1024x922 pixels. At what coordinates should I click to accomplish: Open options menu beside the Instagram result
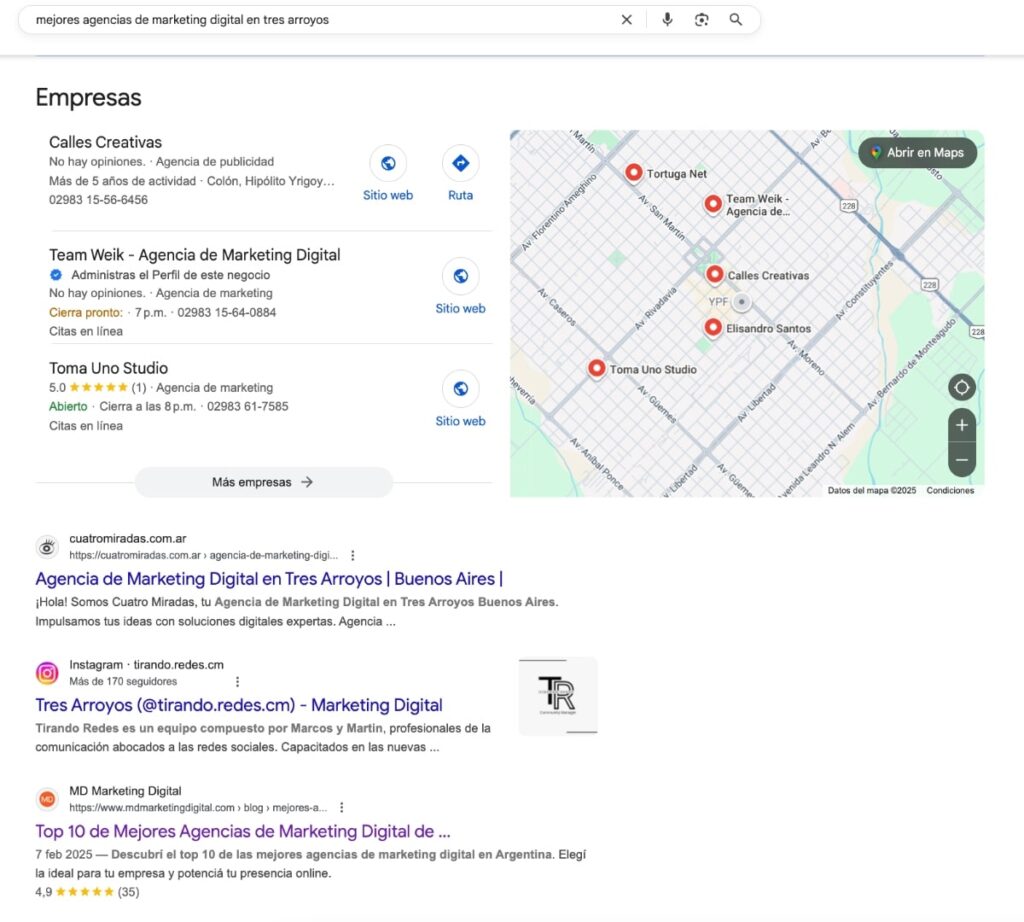[237, 681]
